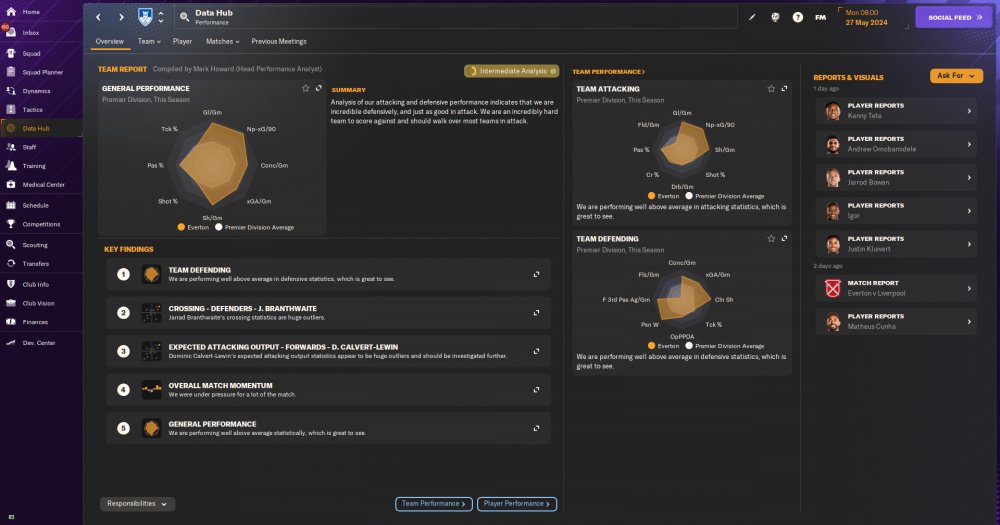Screen dimensions: 1000x525
Task: Open the help question mark icon
Action: click(x=797, y=17)
